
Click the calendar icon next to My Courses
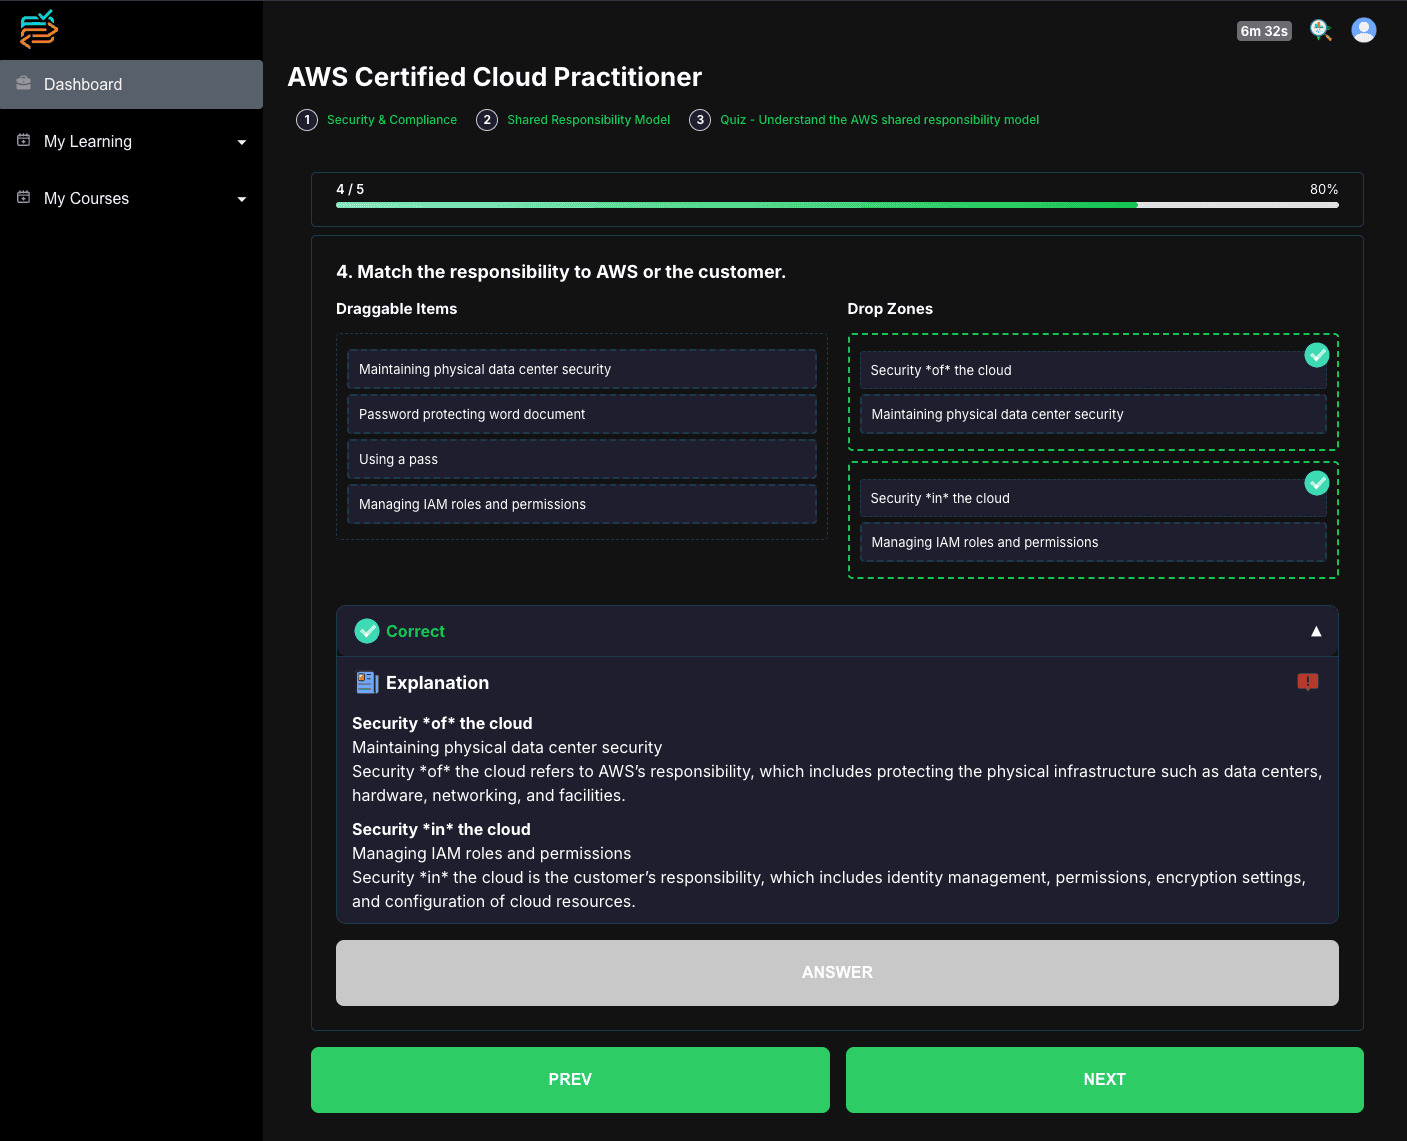tap(22, 197)
